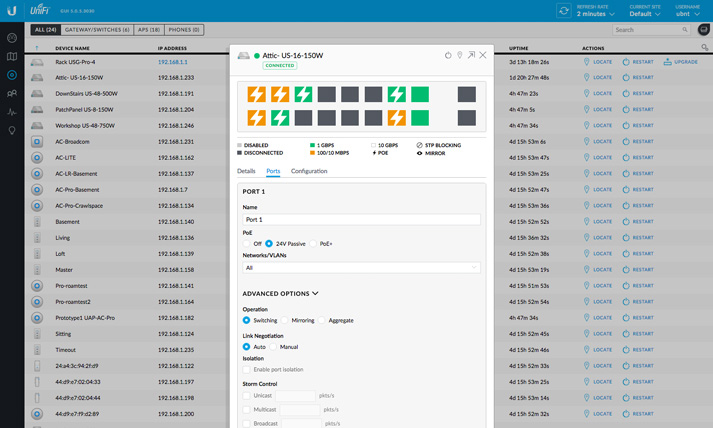Click the port Name input field
Viewport: 713px width, 428px height.
[x=362, y=219]
